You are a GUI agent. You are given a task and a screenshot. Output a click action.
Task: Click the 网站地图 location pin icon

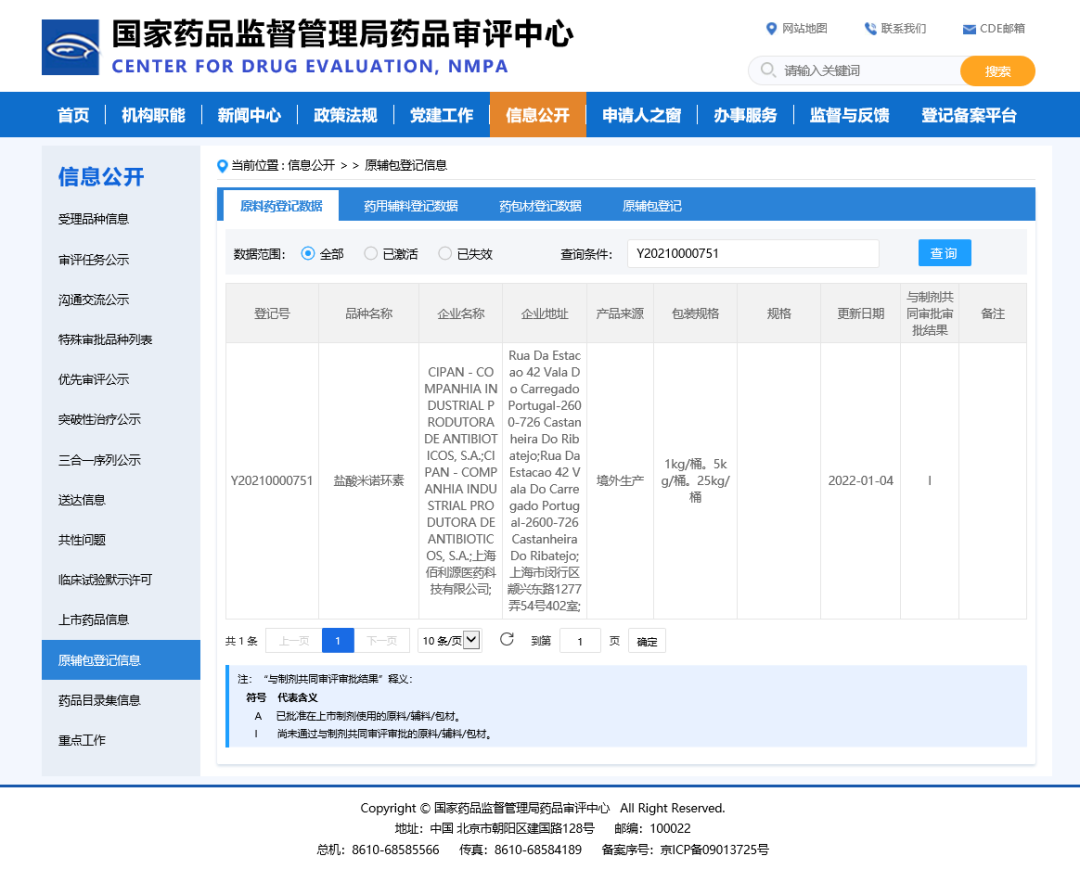click(x=771, y=29)
